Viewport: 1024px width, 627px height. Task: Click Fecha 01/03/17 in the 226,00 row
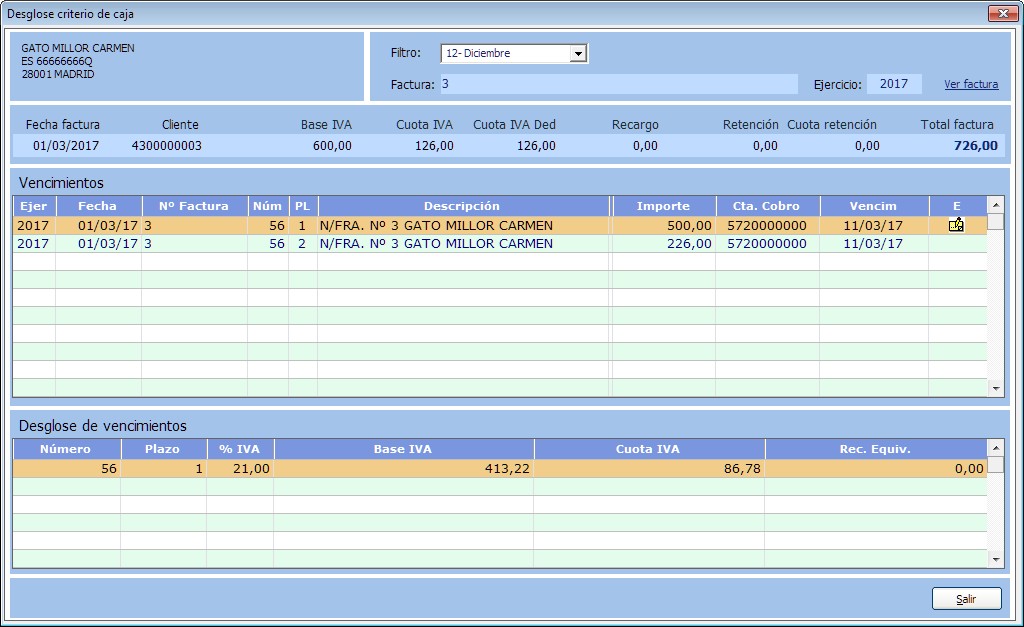99,244
